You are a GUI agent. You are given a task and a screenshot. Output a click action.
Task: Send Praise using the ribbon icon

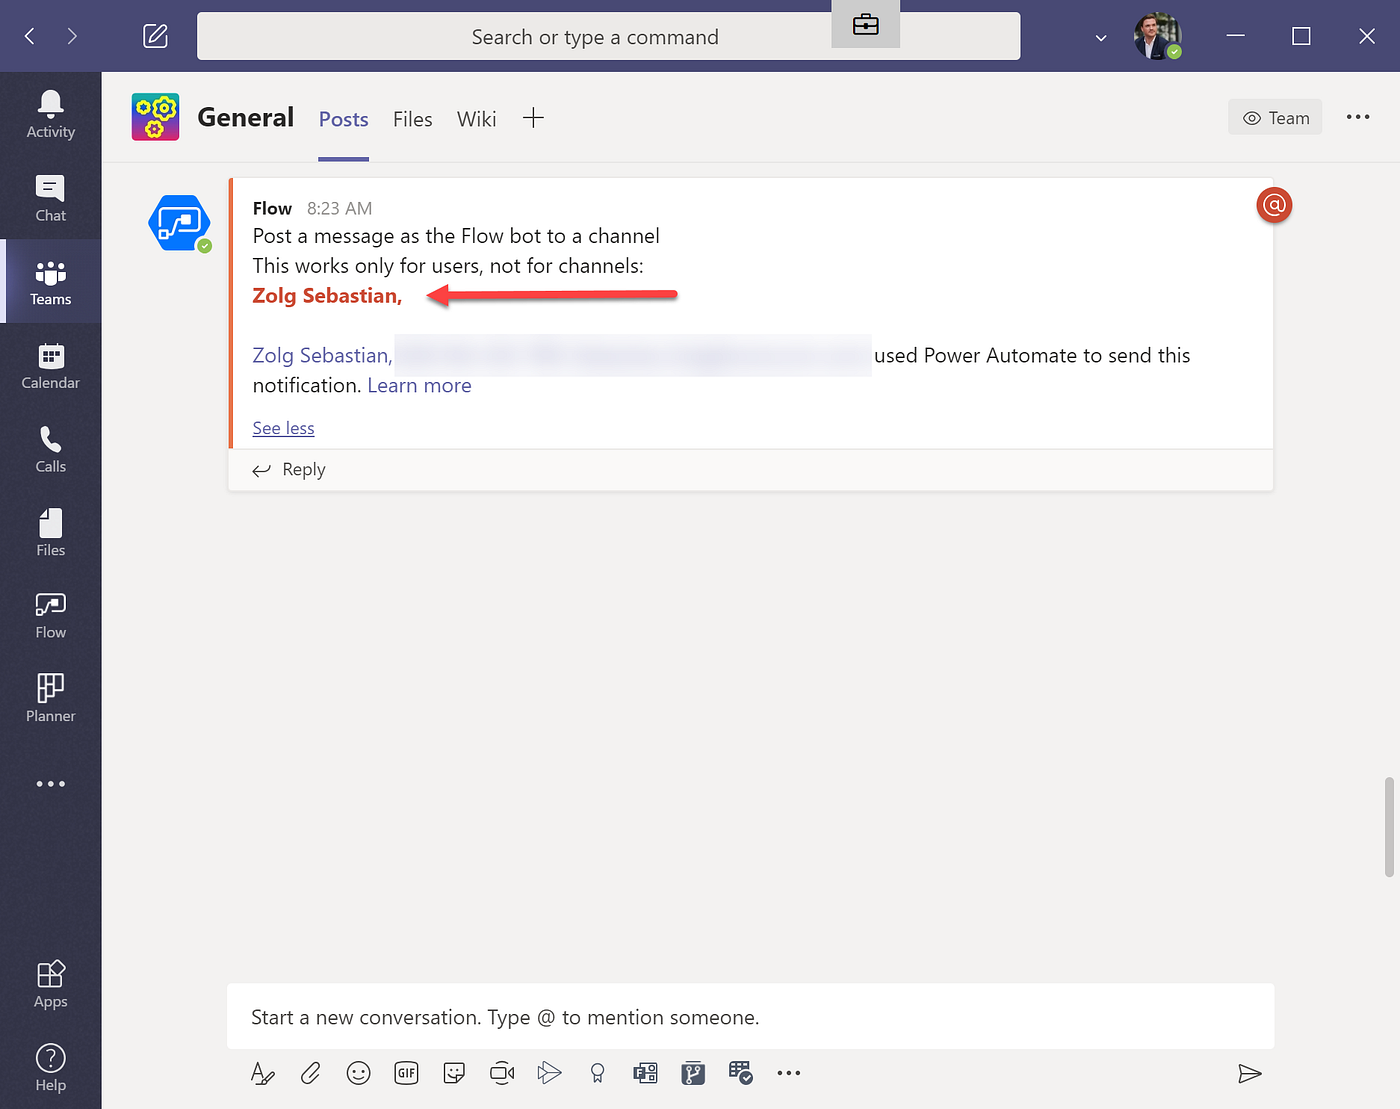tap(597, 1073)
